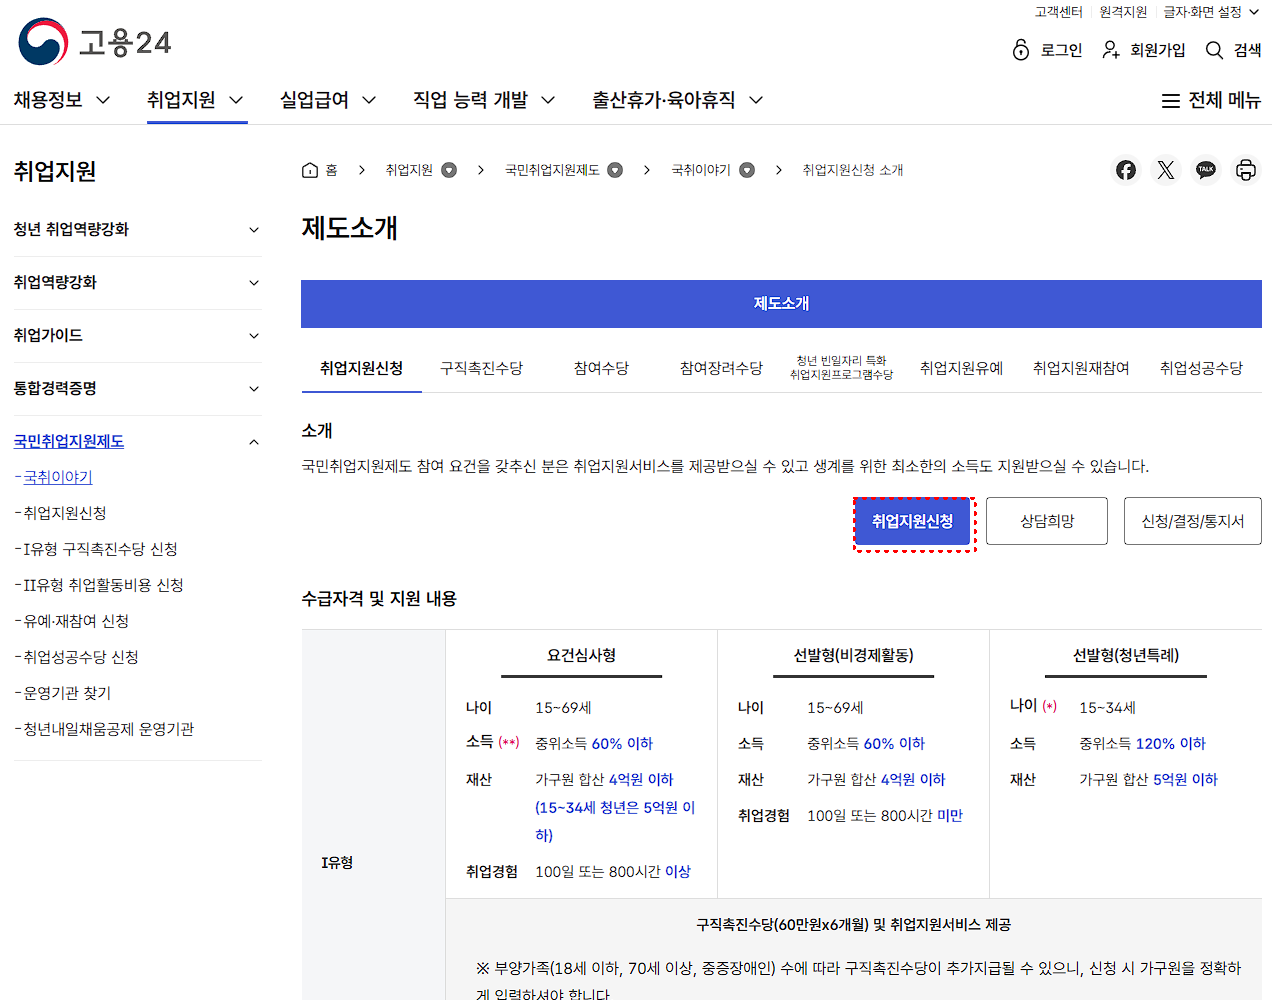This screenshot has height=1000, width=1272.
Task: Click the 고용24 logo
Action: (x=95, y=42)
